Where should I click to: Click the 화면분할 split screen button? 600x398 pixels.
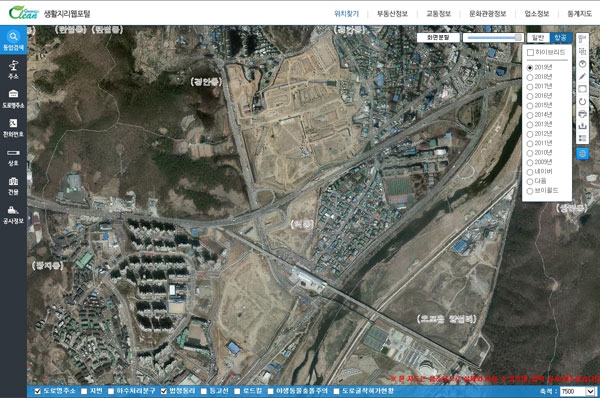pos(438,38)
